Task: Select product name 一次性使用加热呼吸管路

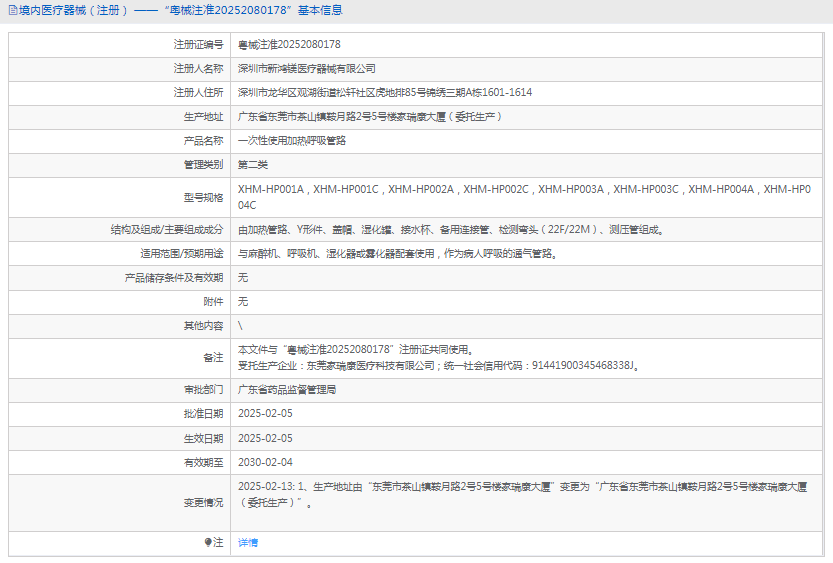Action: pyautogui.click(x=292, y=140)
